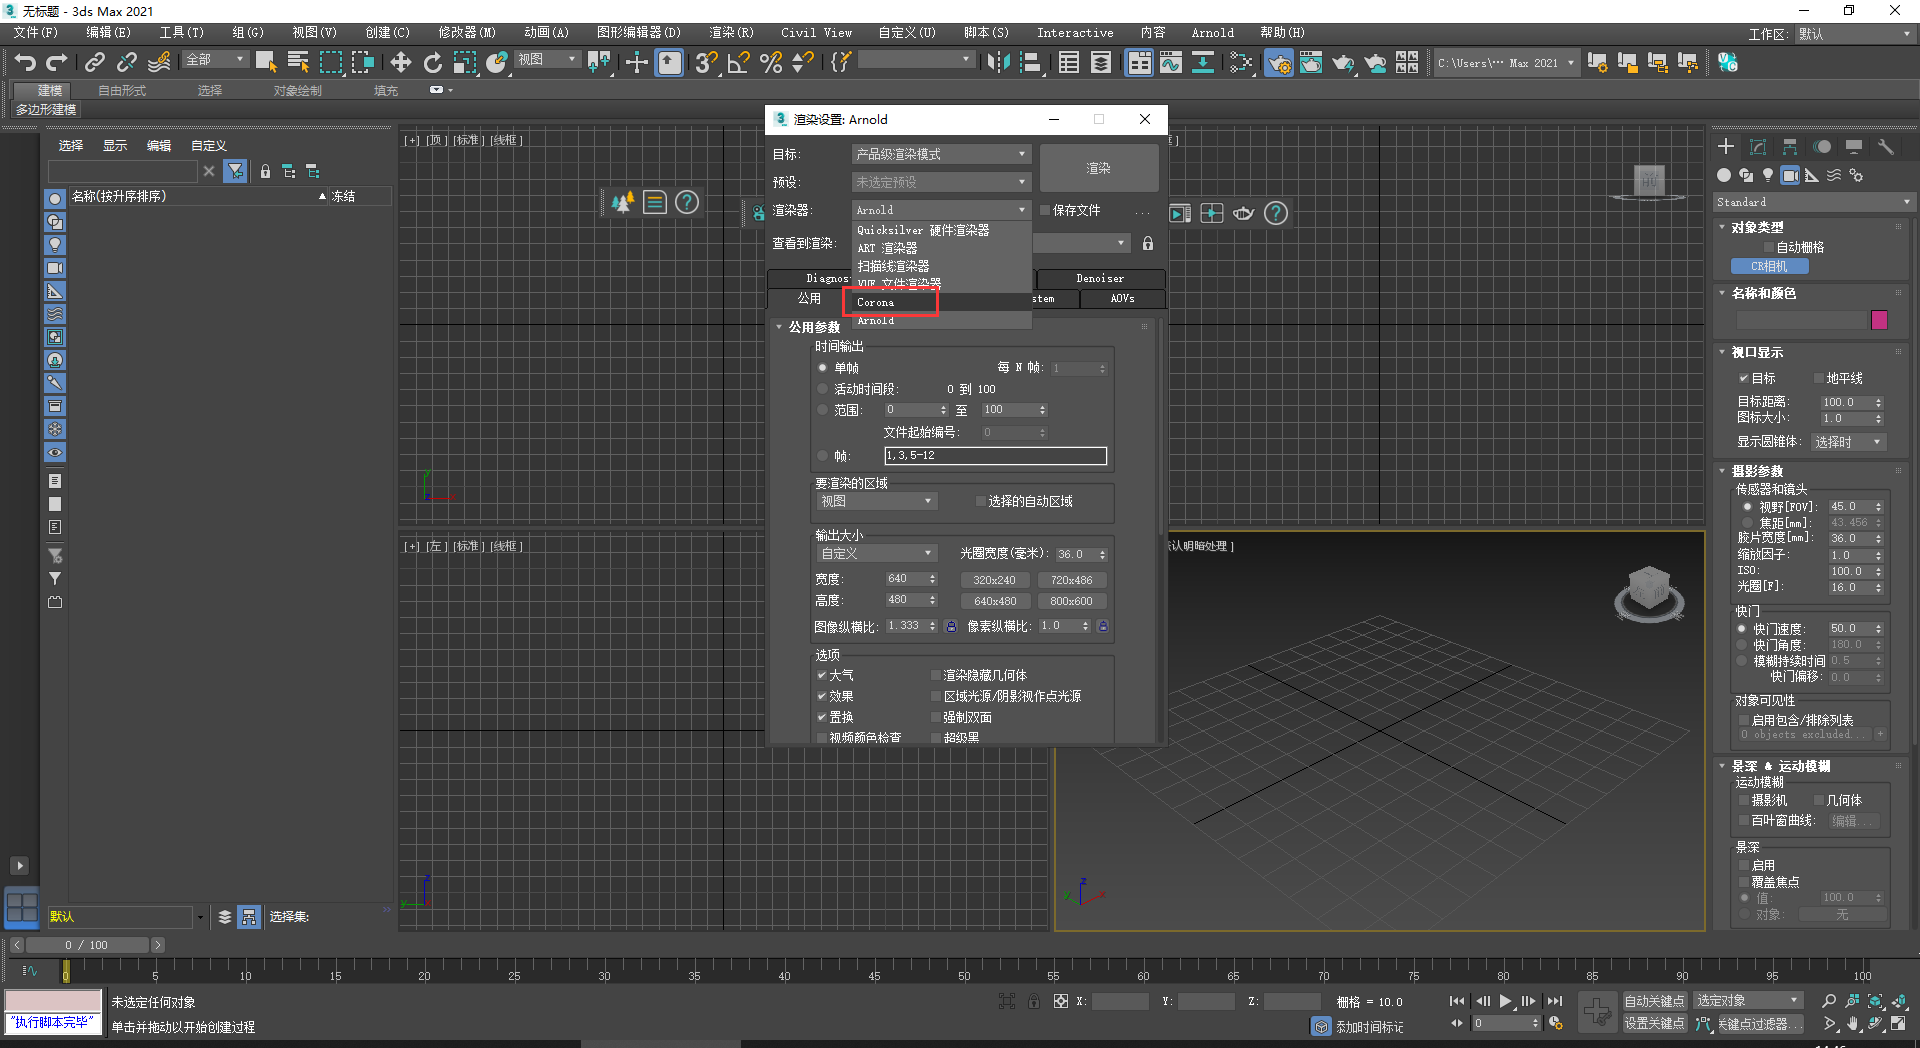Select Corona from the renderer list
The width and height of the screenshot is (1920, 1048).
(875, 302)
